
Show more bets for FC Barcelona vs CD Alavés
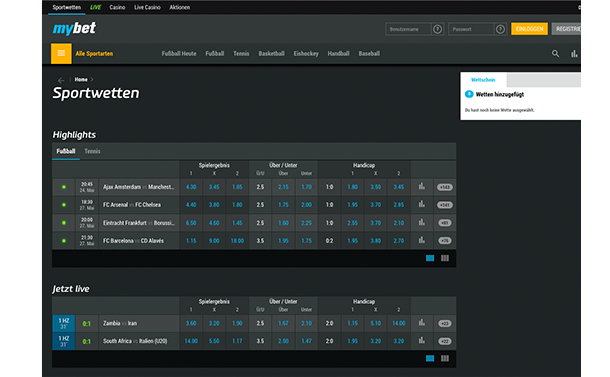pos(445,241)
